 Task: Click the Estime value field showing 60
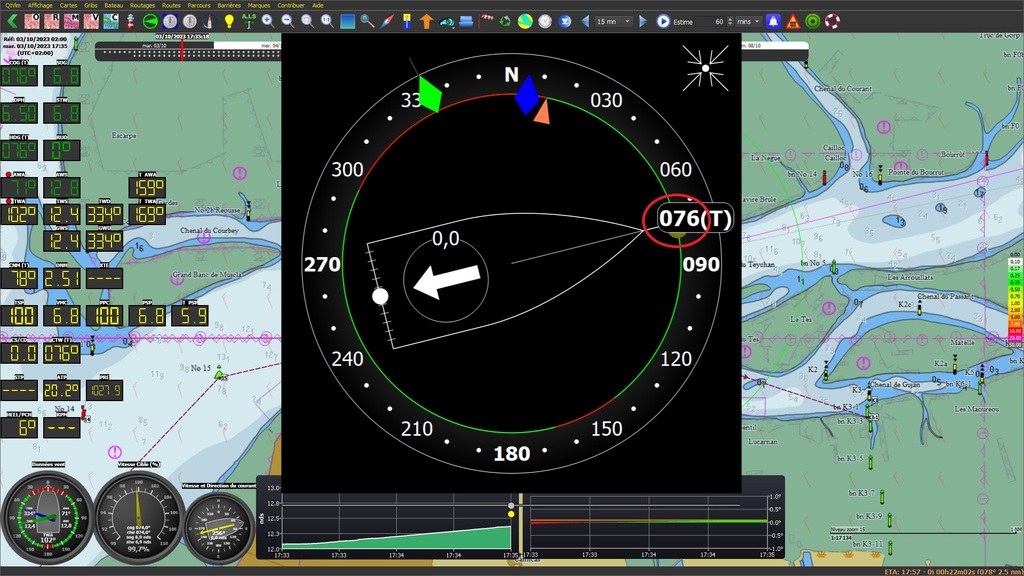coord(709,21)
